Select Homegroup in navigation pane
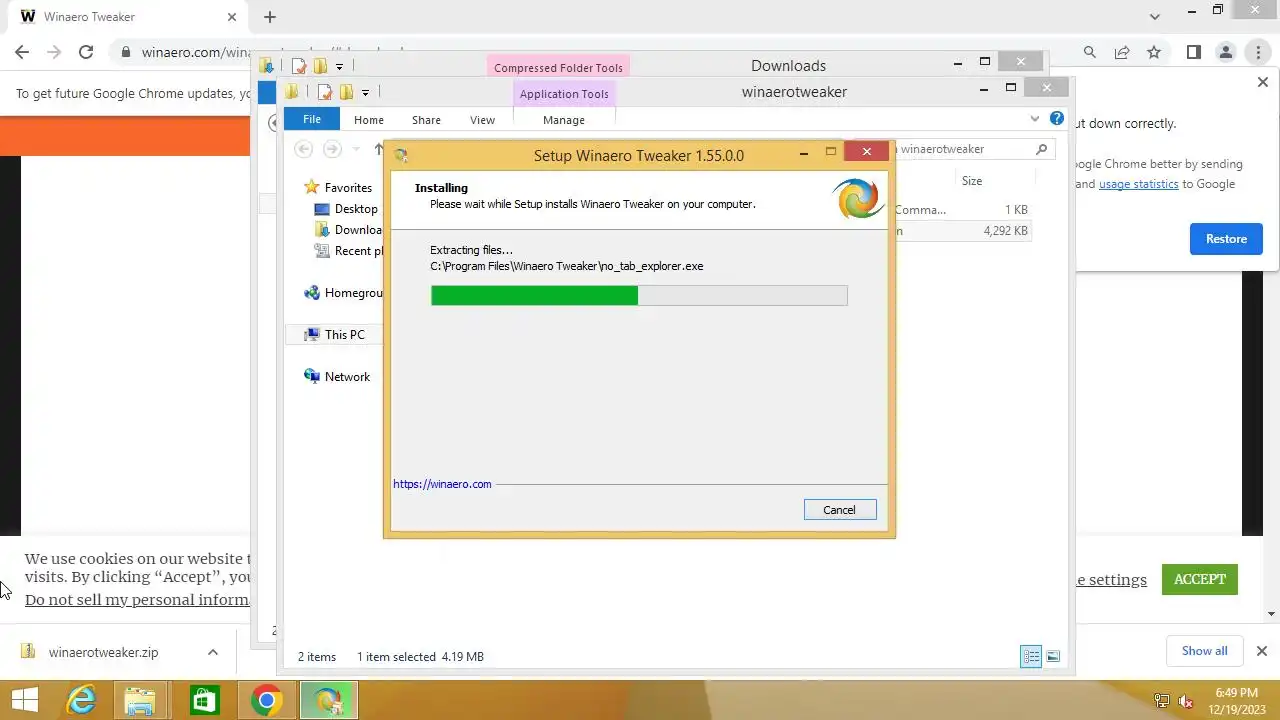 click(343, 293)
